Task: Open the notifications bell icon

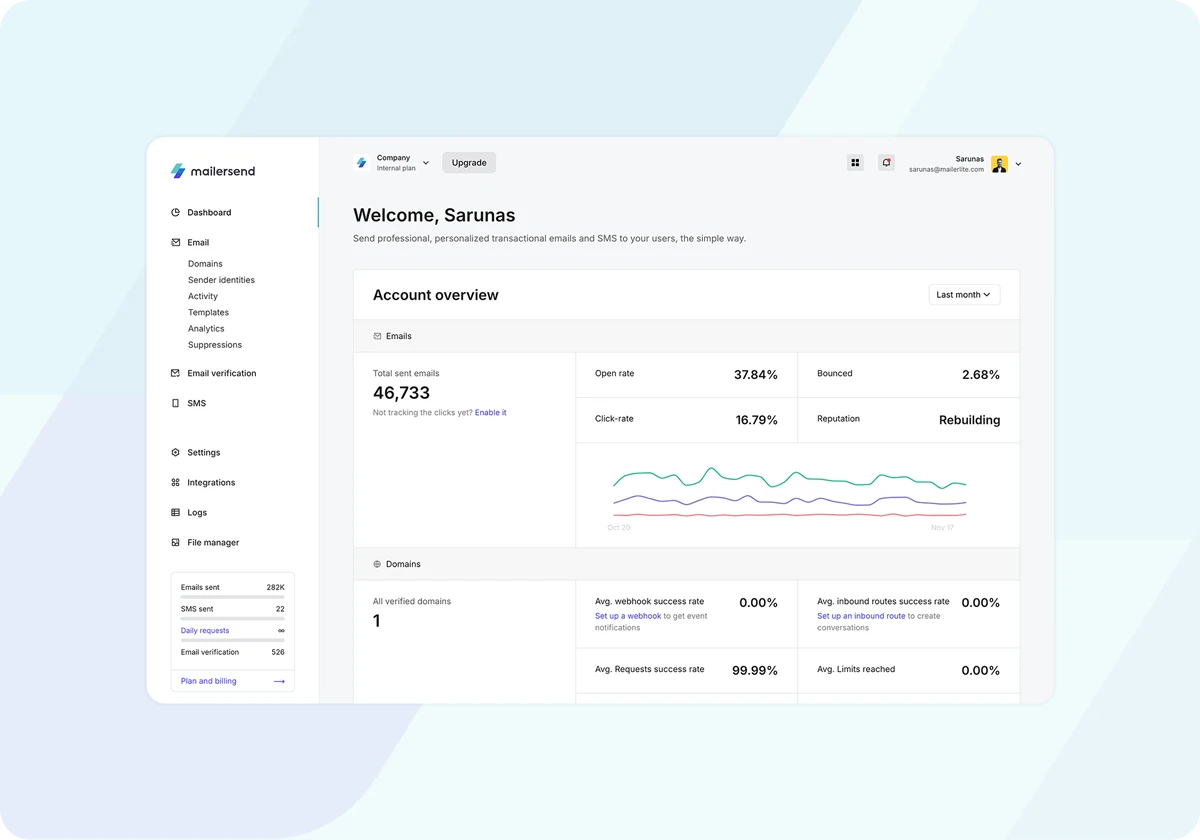Action: [886, 163]
